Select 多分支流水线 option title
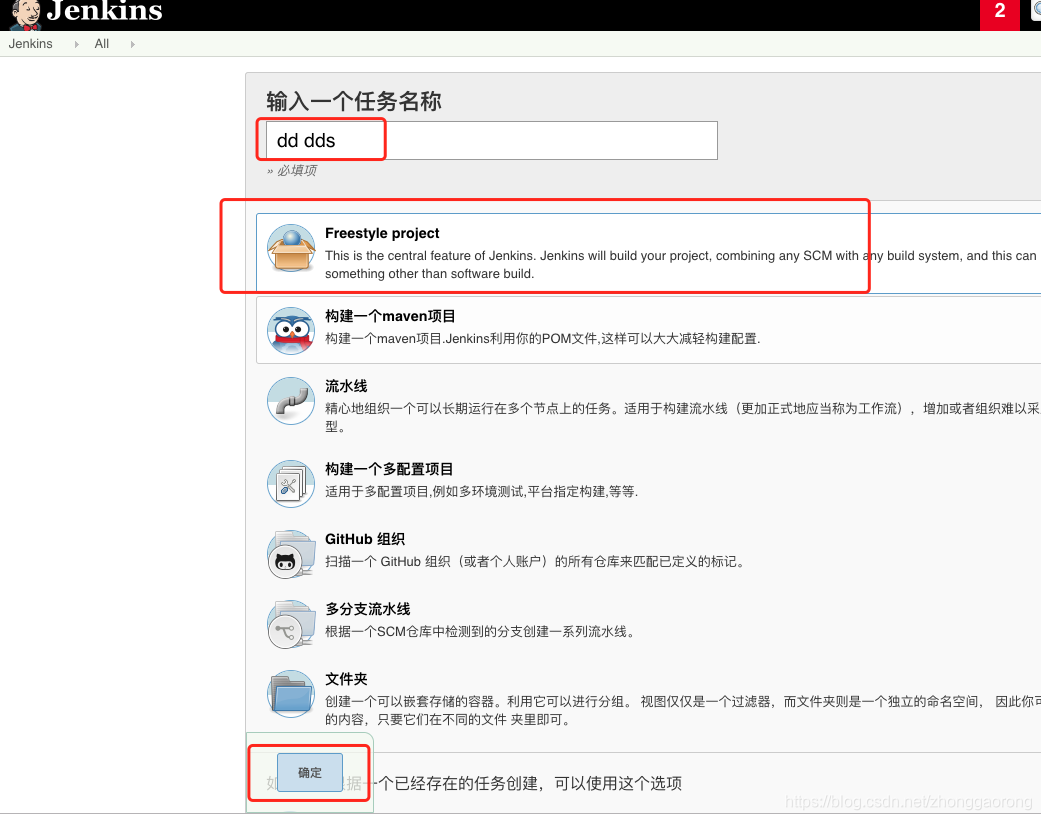Image resolution: width=1041 pixels, height=820 pixels. [x=367, y=609]
